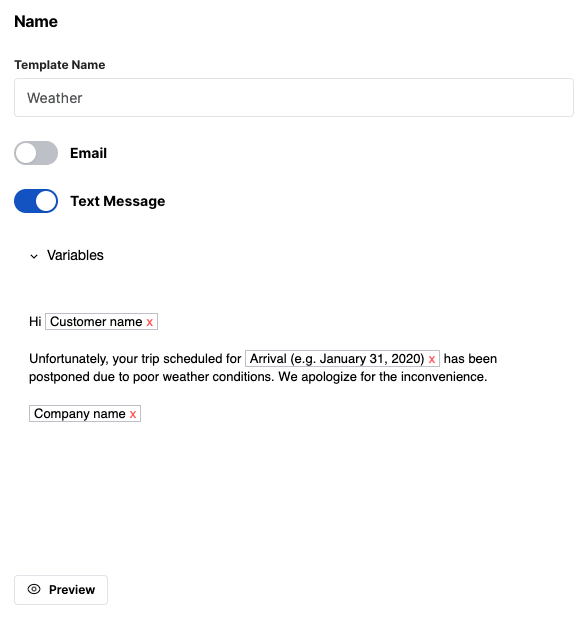The image size is (585, 617).
Task: Collapse the Variables section
Action: coord(67,255)
